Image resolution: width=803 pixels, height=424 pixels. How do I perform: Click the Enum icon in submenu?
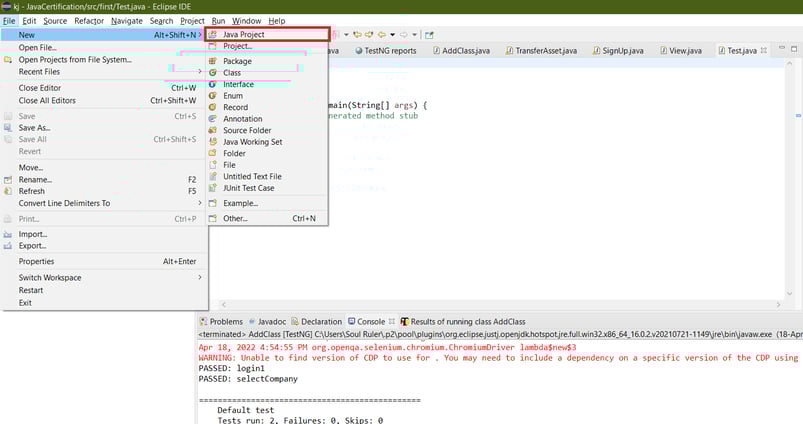[213, 96]
